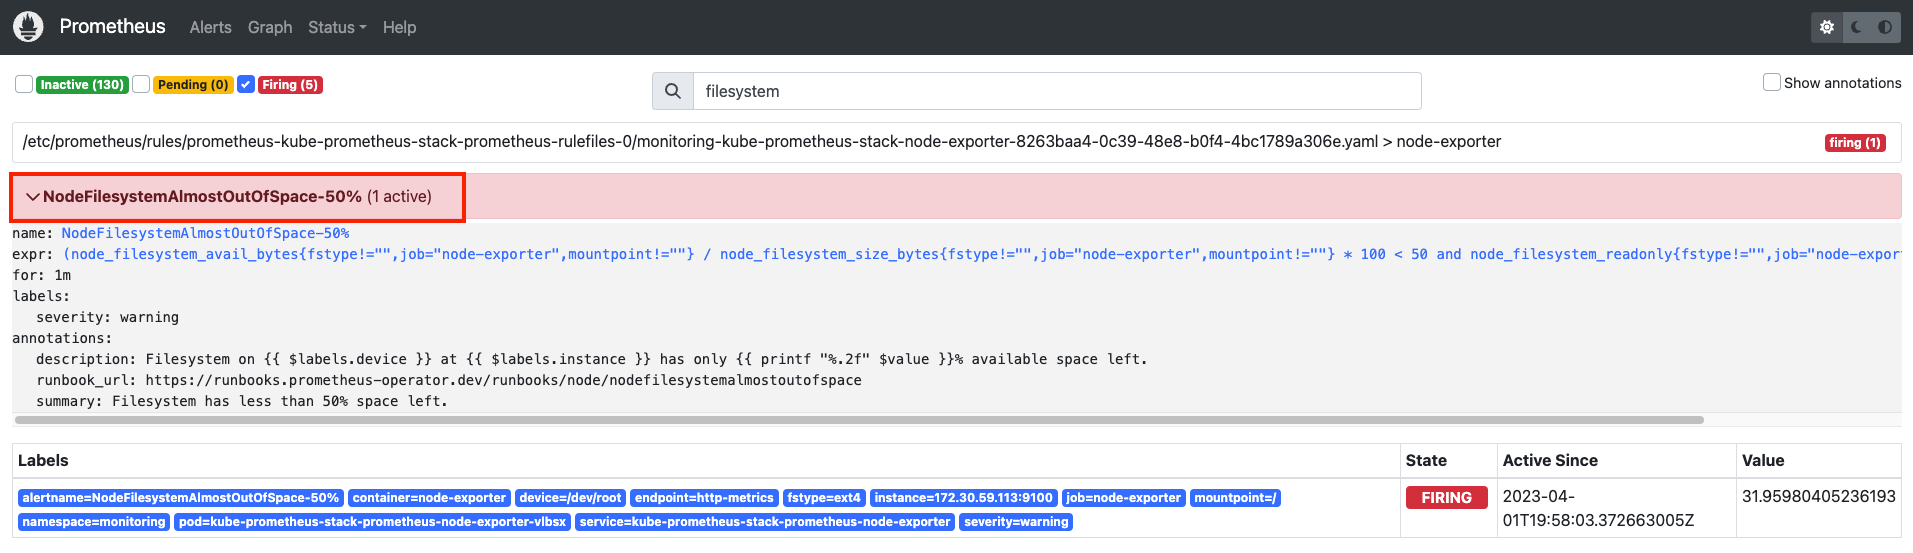Click the mountpoint=/ label badge
The image size is (1913, 553).
(1235, 498)
